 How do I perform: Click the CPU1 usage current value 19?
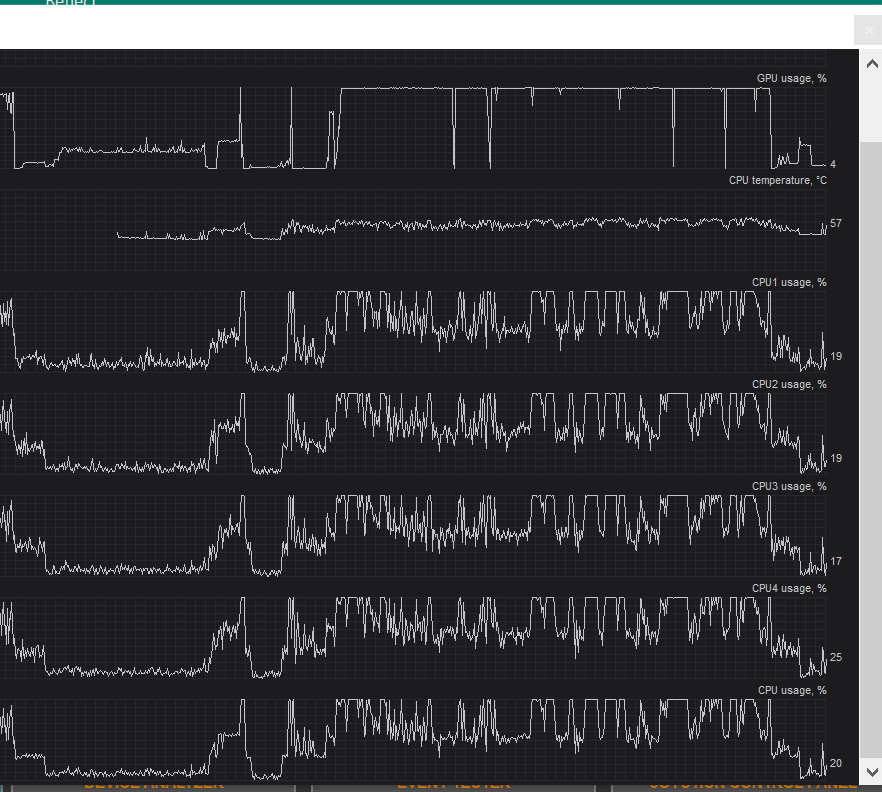pyautogui.click(x=836, y=356)
